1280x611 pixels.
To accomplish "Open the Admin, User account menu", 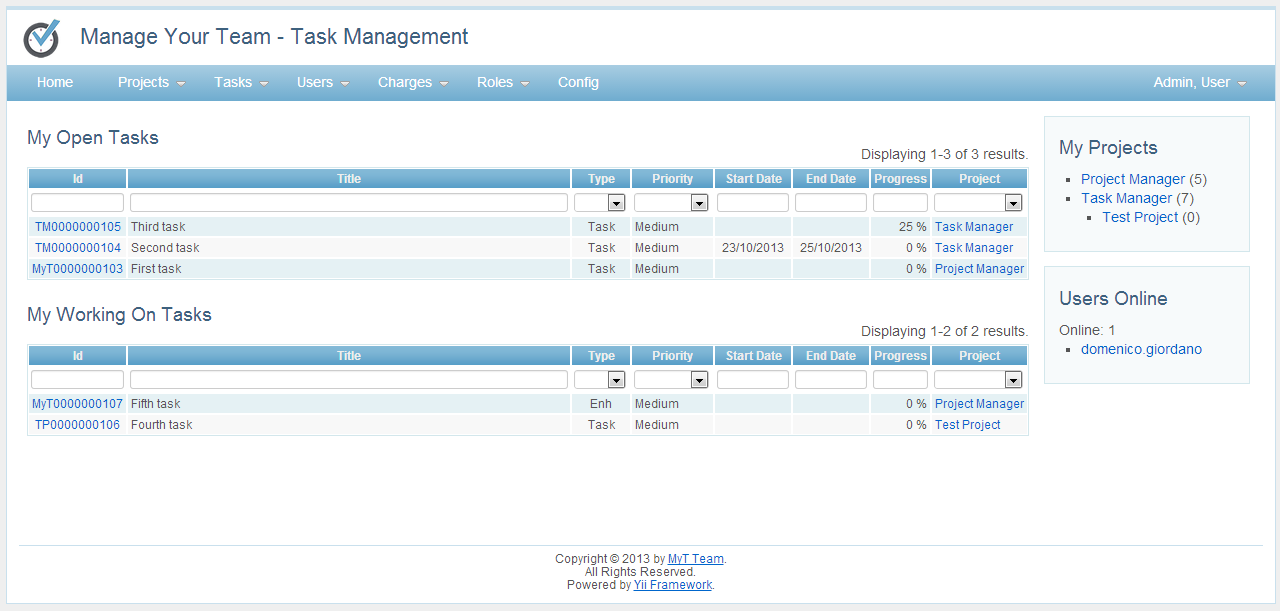I will pos(1192,82).
